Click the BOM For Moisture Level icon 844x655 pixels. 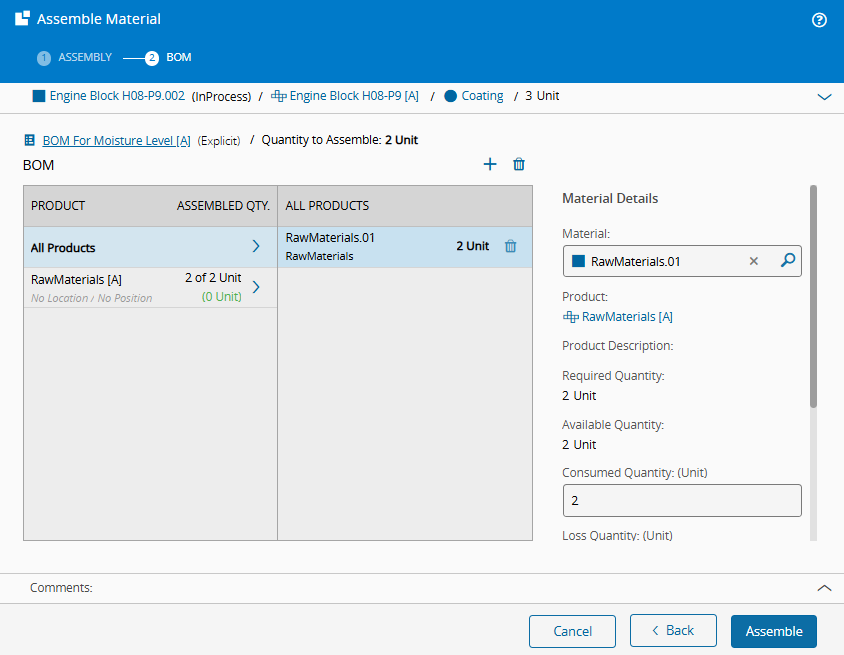tap(29, 141)
